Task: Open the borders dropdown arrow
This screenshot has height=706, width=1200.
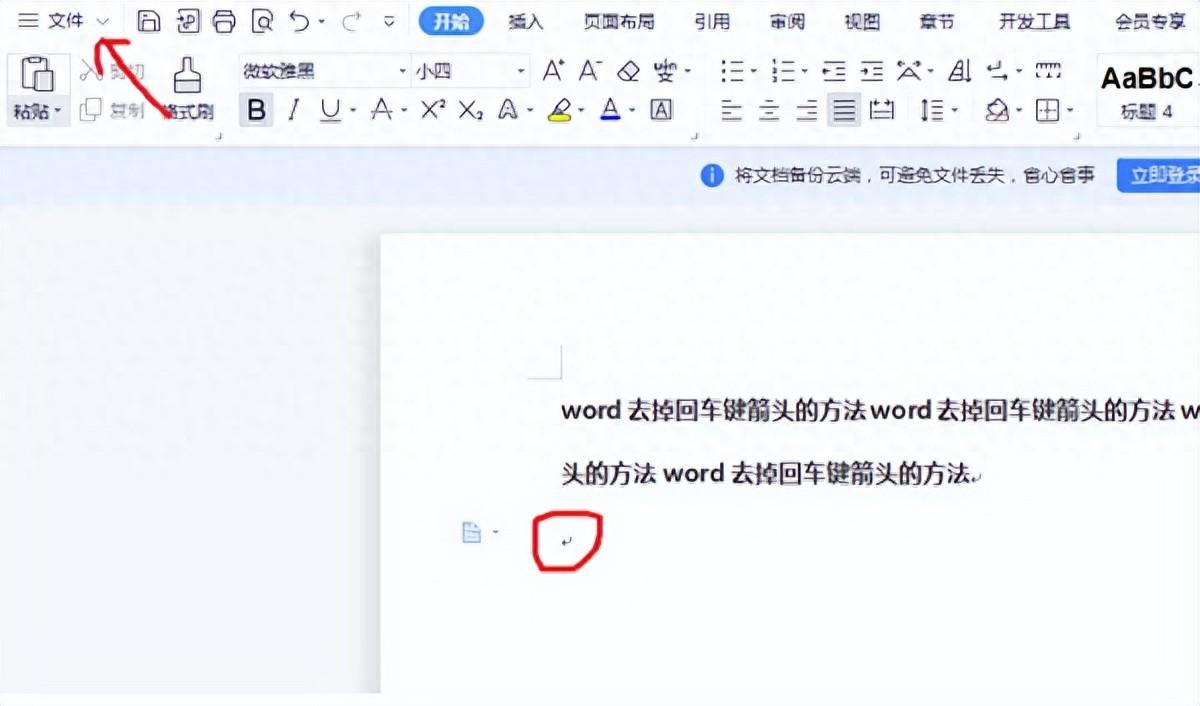Action: point(1070,110)
